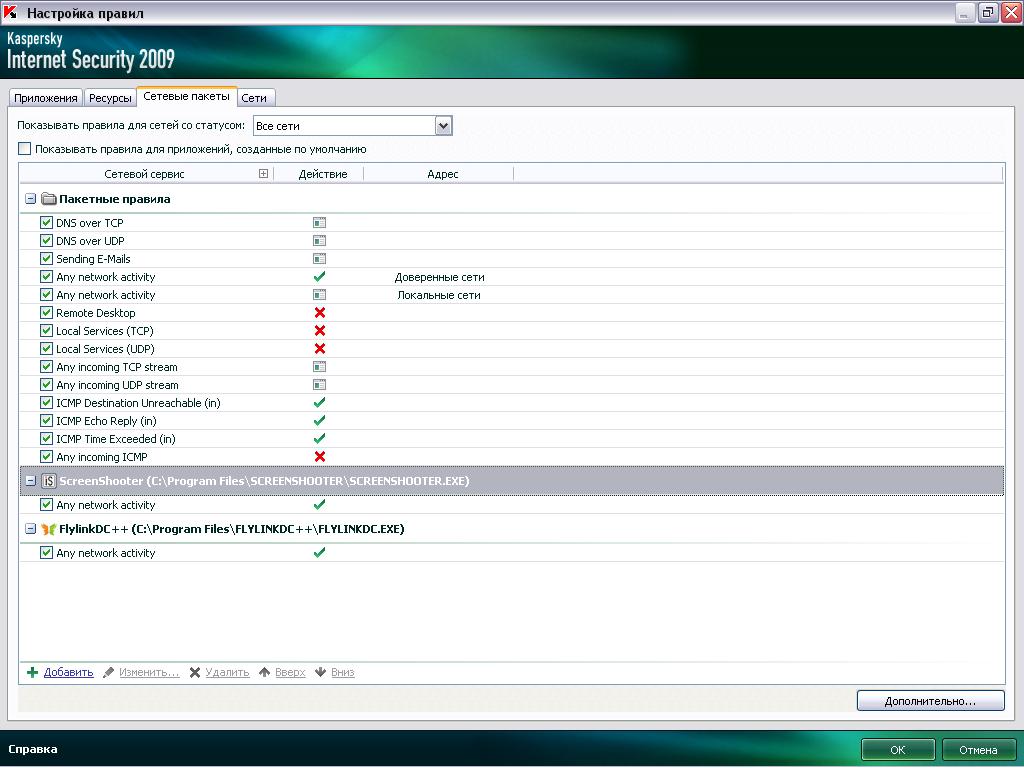Click the green checkmark for ICMP Time Exceeded
Image resolution: width=1024 pixels, height=768 pixels.
(320, 439)
